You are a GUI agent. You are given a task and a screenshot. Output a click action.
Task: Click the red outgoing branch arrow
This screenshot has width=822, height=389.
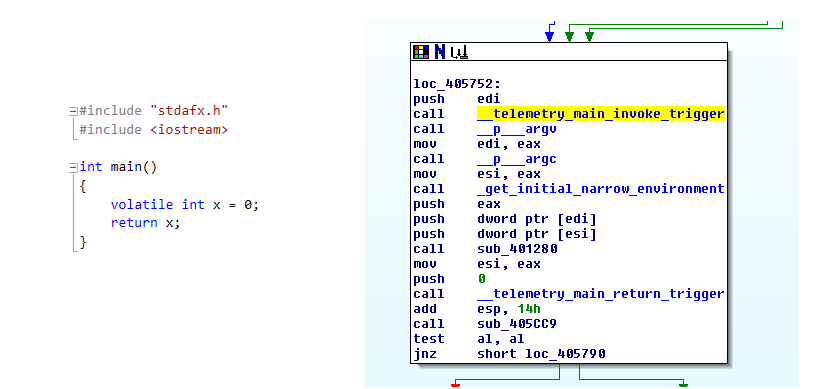(x=456, y=384)
